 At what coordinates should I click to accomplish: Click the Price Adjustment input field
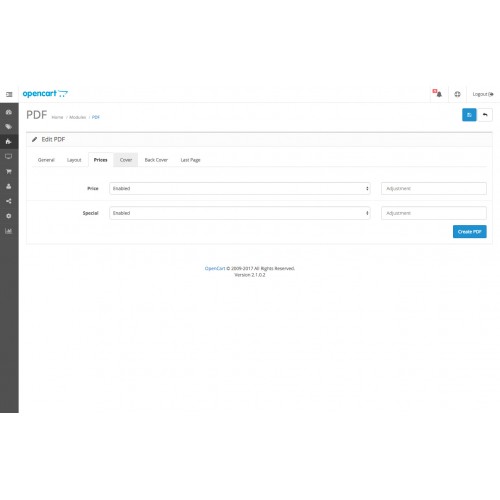(434, 188)
